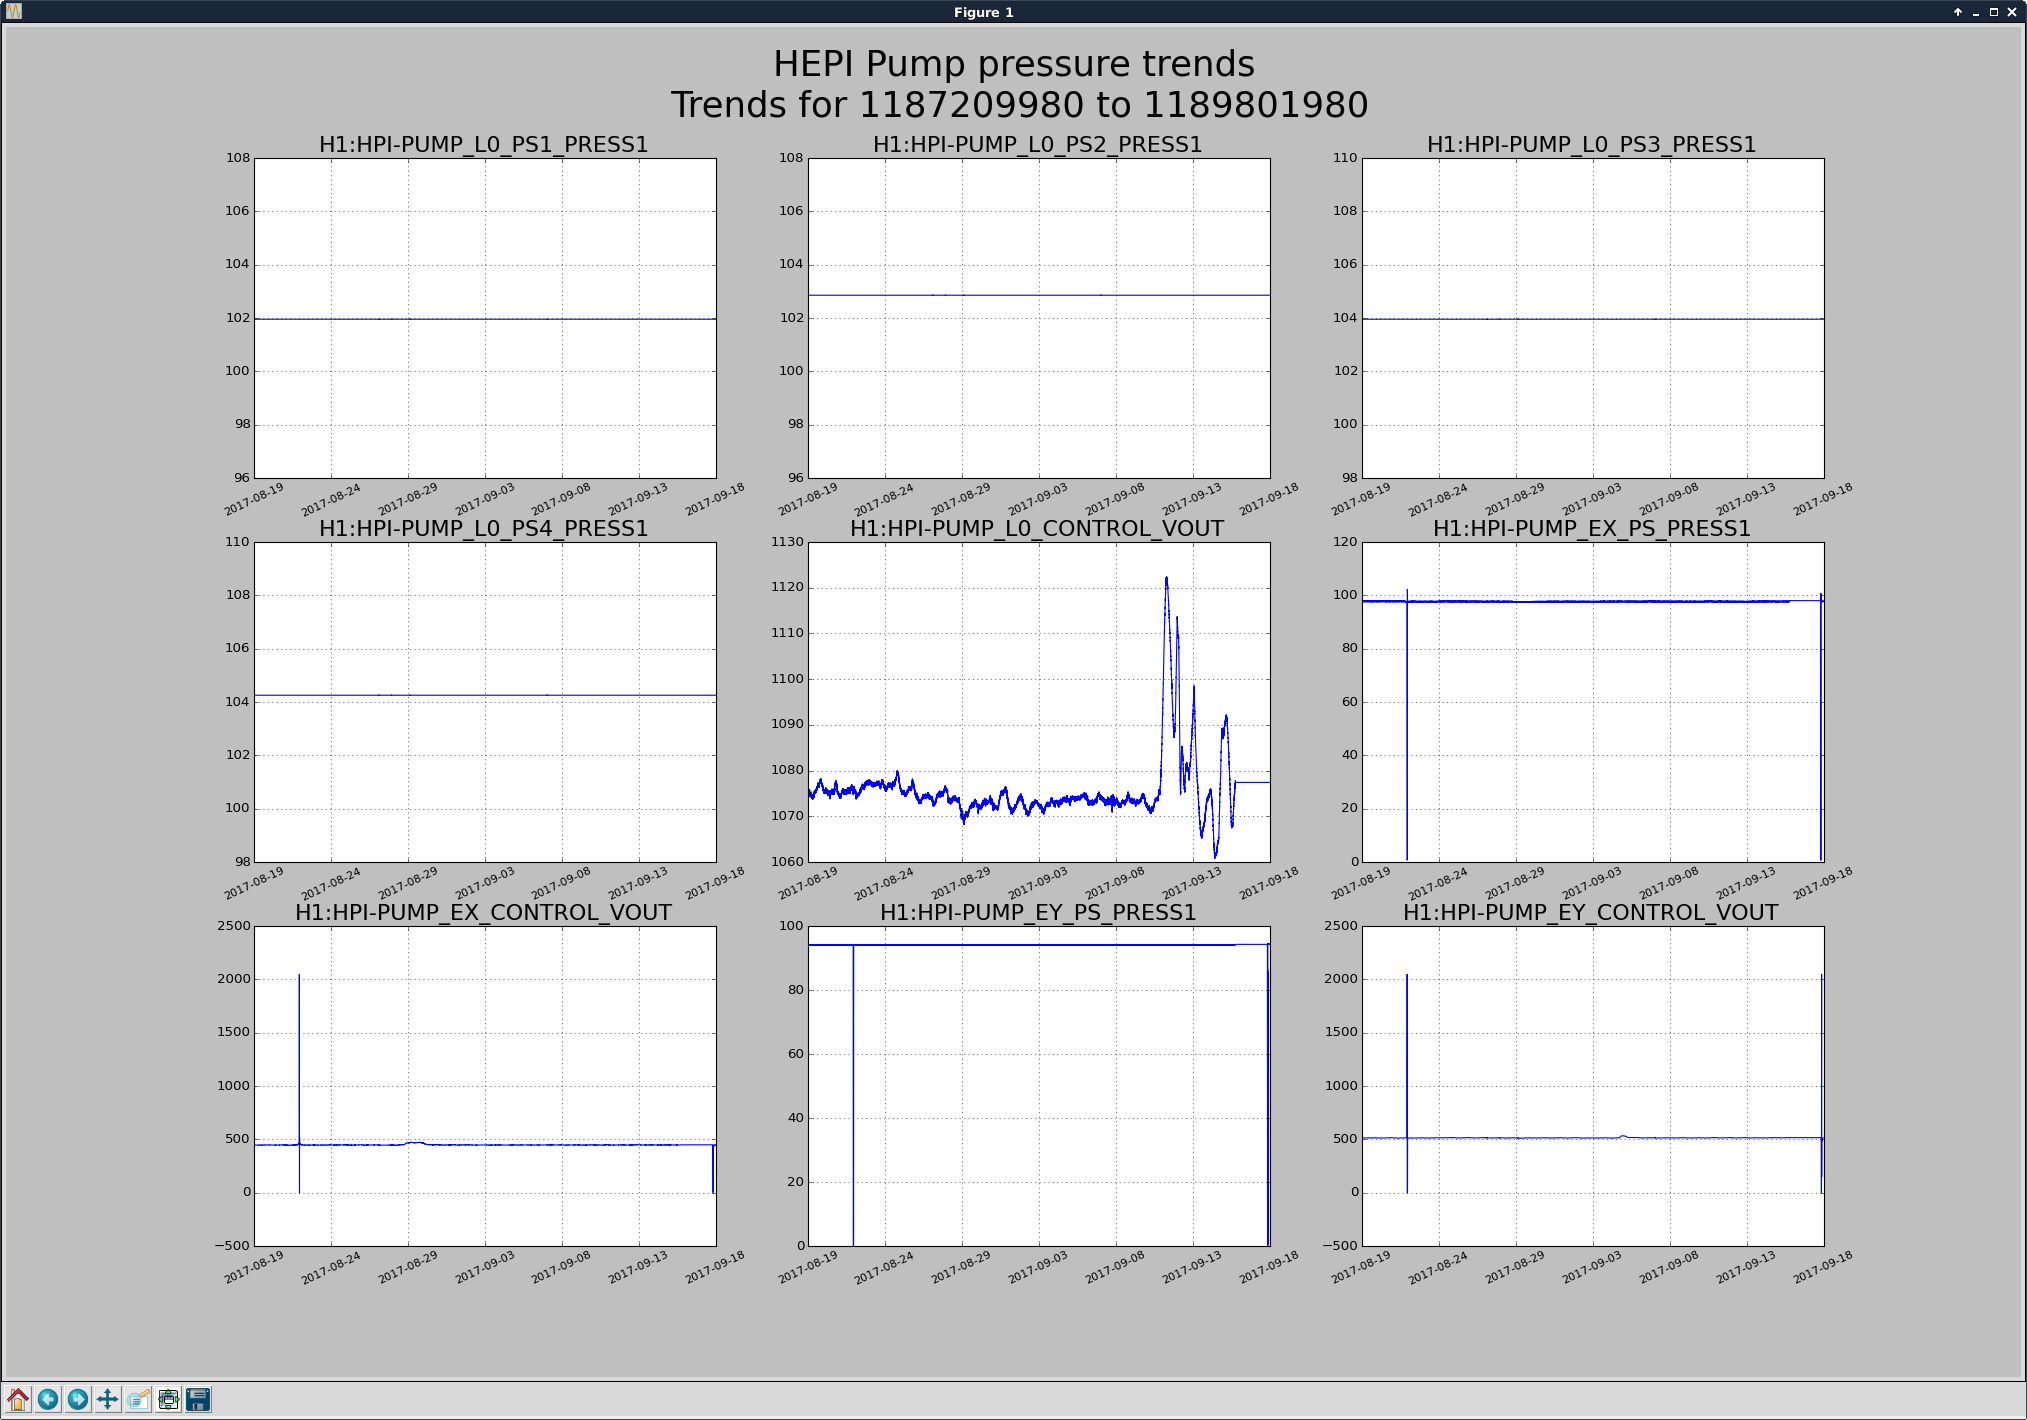Click the H1:HPI-PUMP_EY_PS_PRESS1 plot title
Viewport: 2027px width, 1420px height.
click(1038, 913)
